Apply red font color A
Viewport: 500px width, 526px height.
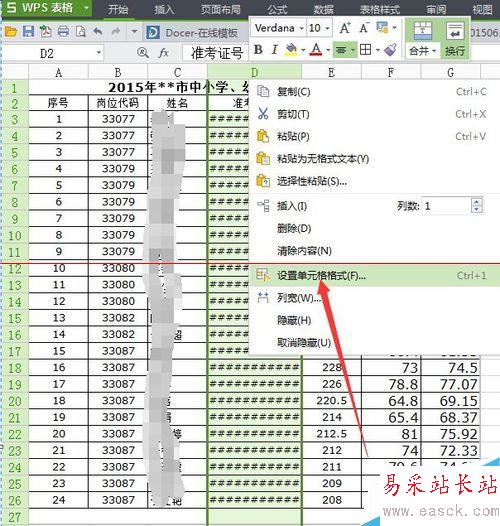click(316, 50)
